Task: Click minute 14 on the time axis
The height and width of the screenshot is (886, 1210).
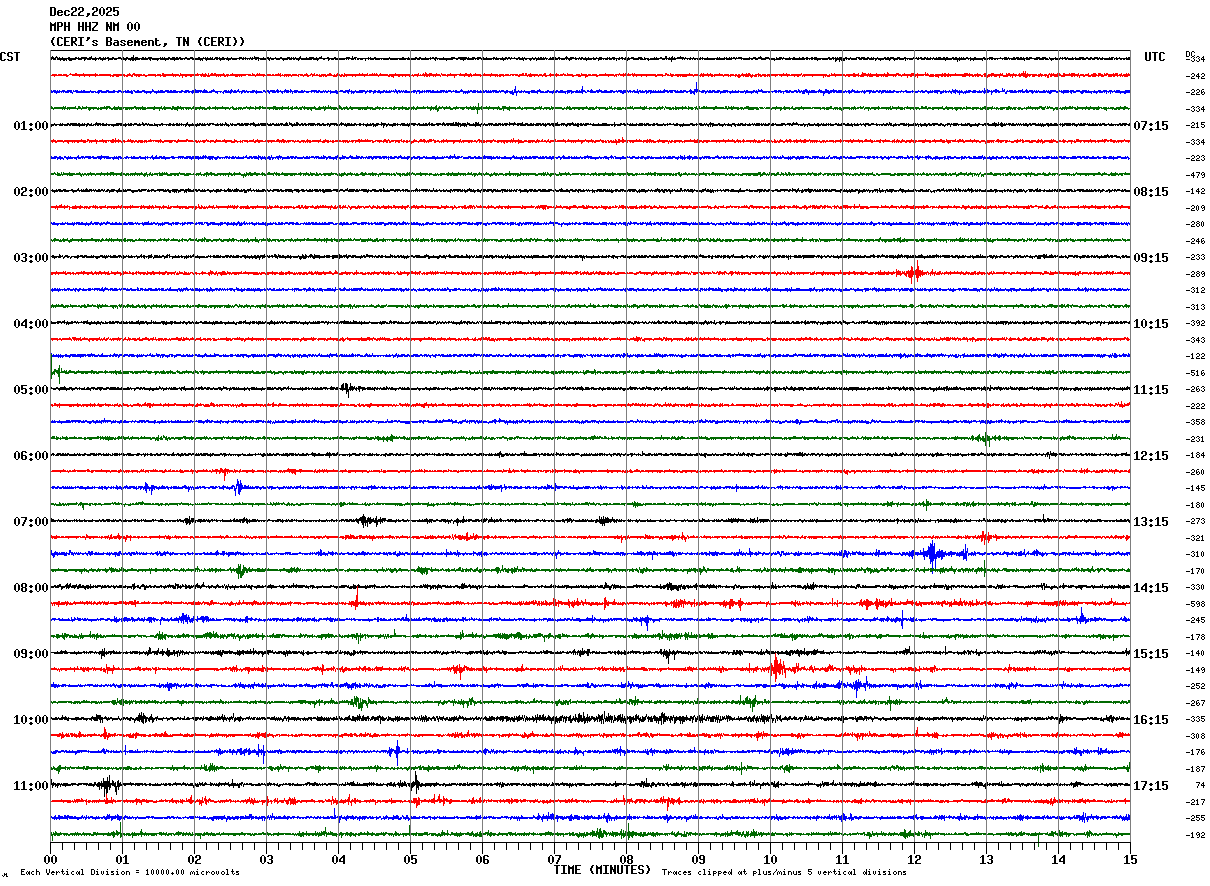Action: (1058, 859)
